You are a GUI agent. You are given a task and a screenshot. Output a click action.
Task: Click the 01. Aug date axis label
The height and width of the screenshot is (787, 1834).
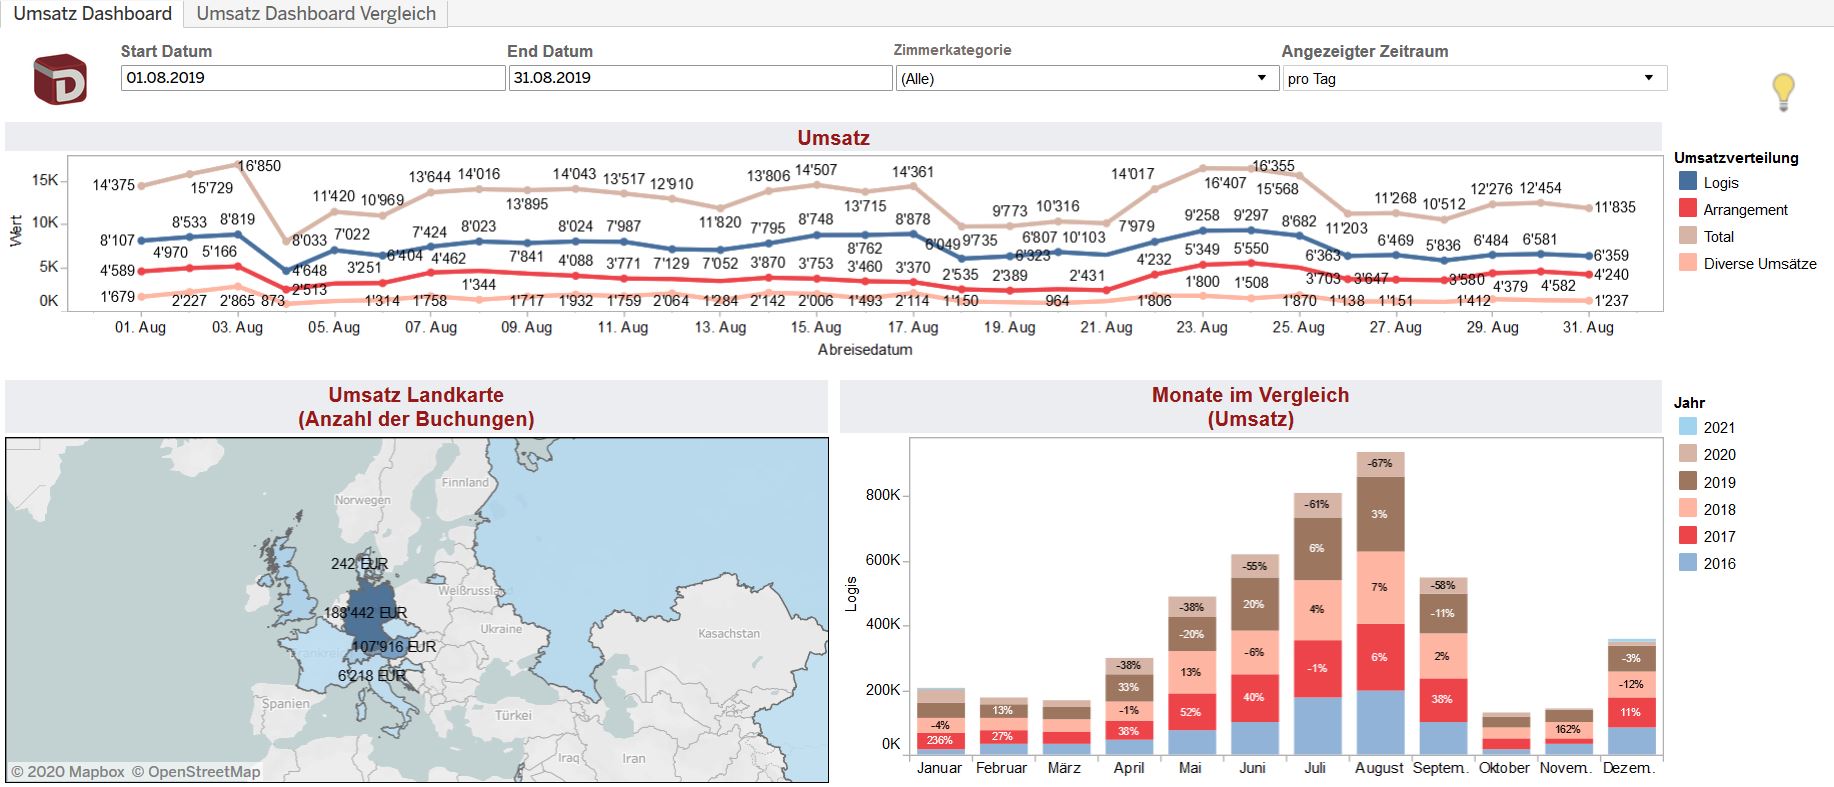[140, 327]
